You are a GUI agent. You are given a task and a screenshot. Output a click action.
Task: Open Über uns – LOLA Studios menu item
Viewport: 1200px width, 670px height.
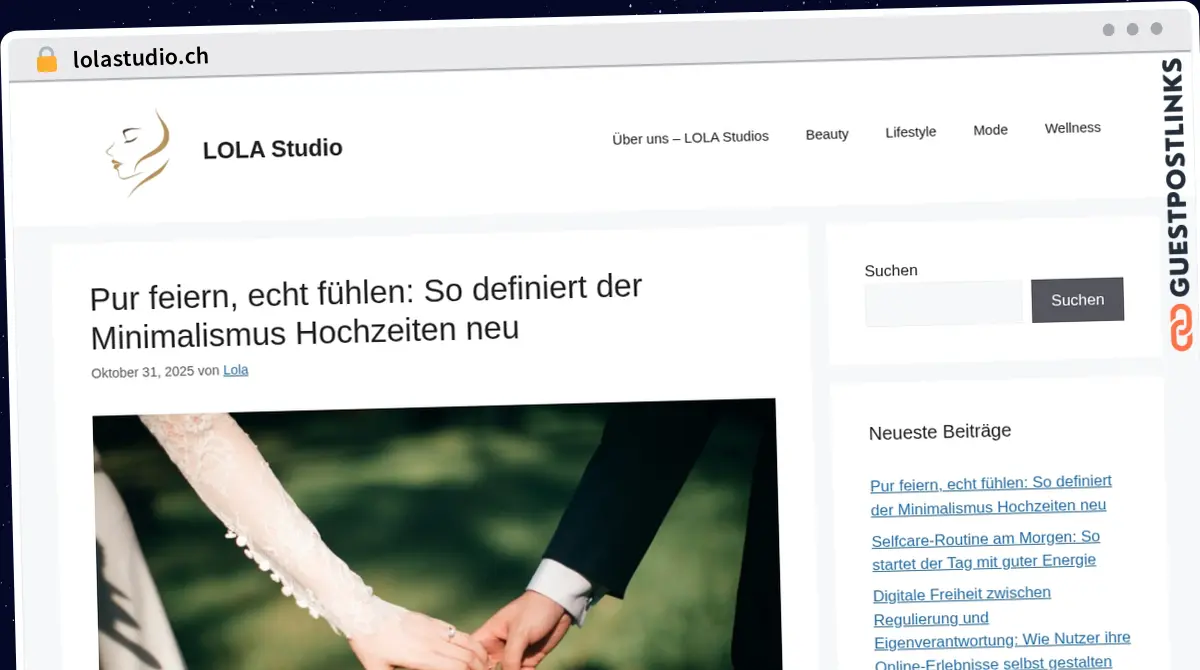point(690,137)
